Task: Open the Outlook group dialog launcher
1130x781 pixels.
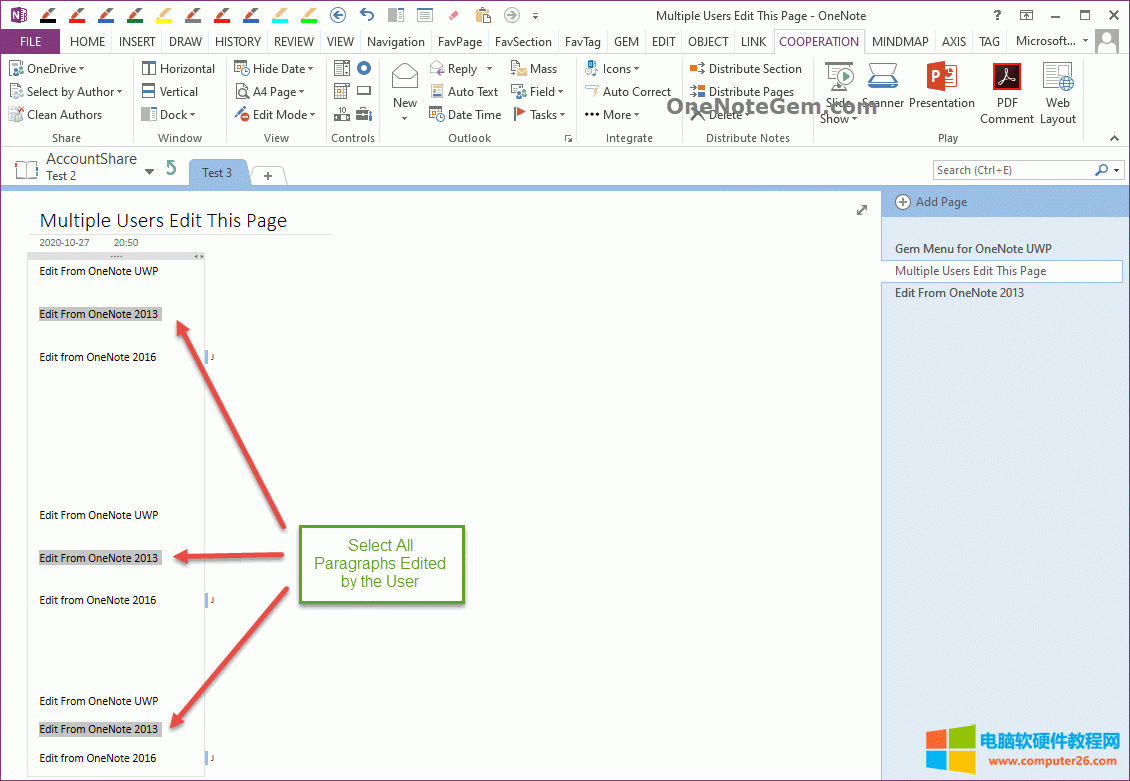Action: [x=569, y=138]
